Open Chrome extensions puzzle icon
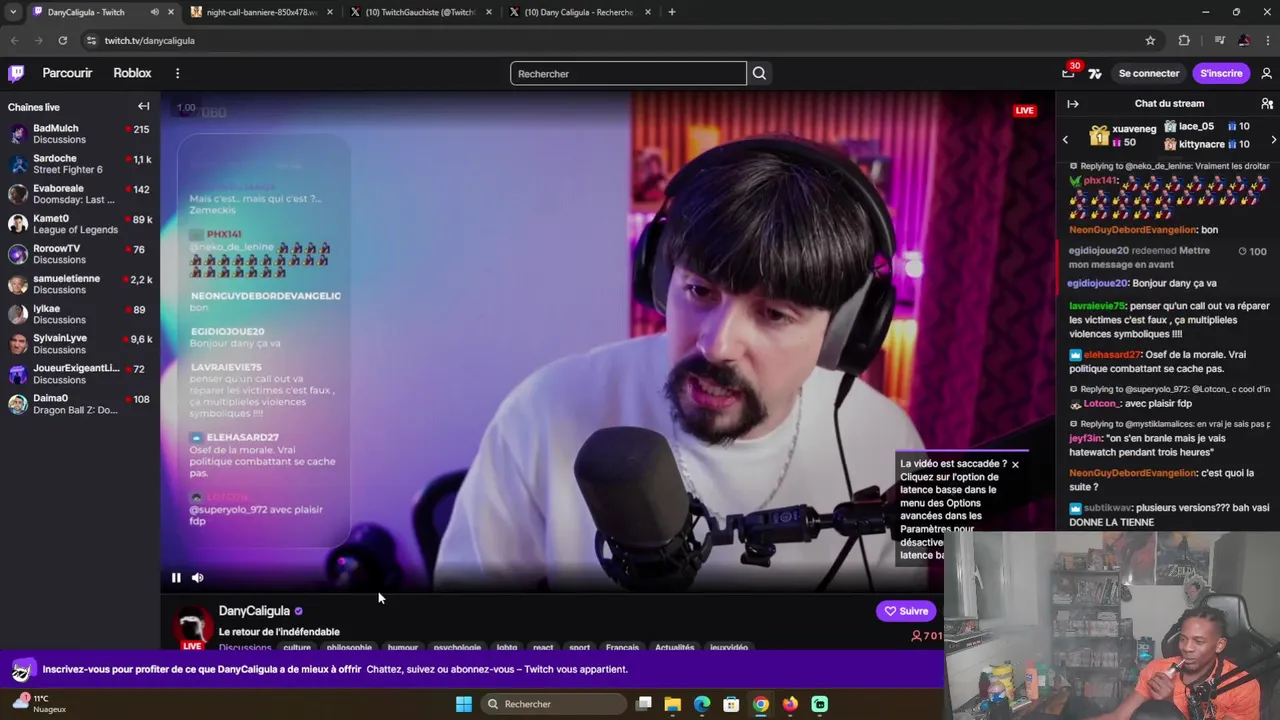Image resolution: width=1280 pixels, height=720 pixels. coord(1184,40)
